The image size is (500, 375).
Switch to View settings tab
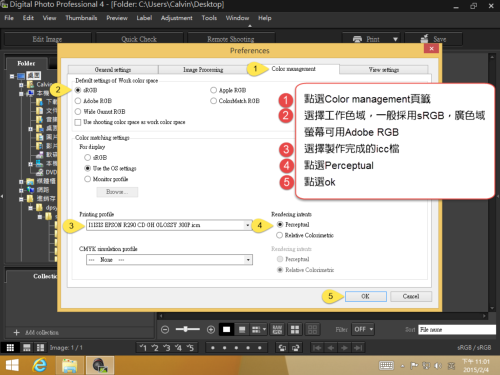click(384, 70)
